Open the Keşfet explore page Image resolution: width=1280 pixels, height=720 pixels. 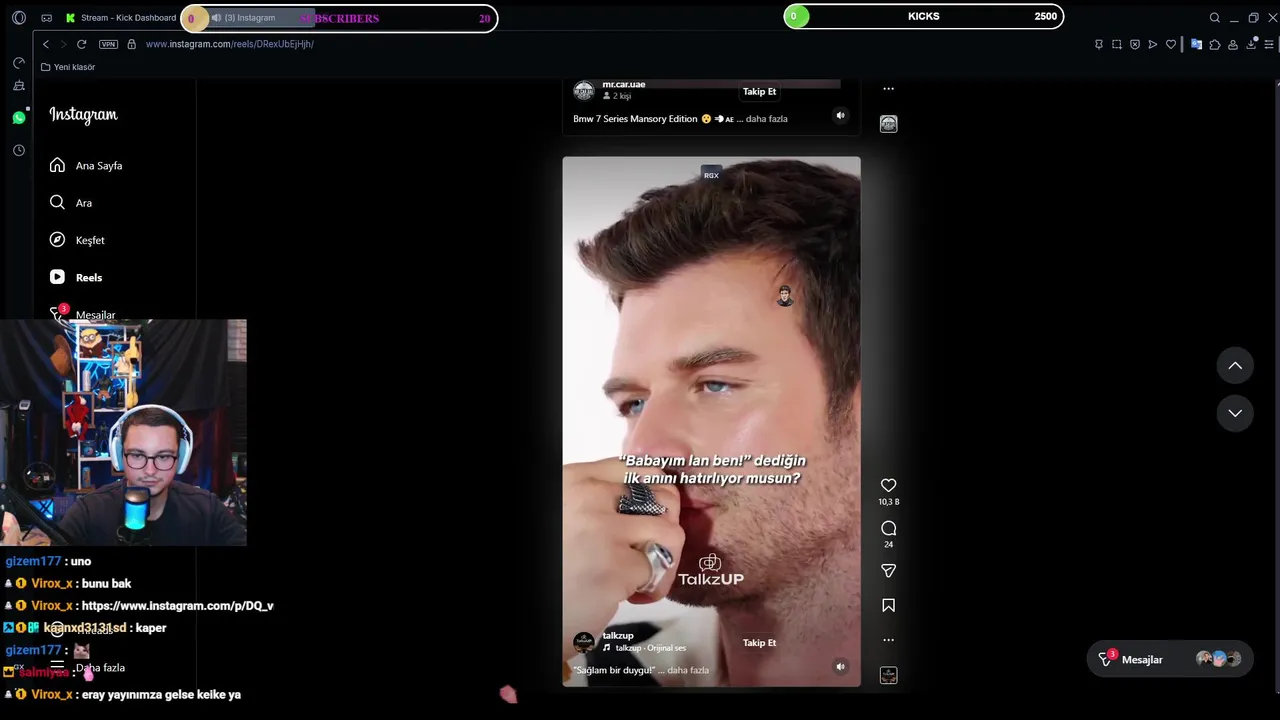point(77,240)
